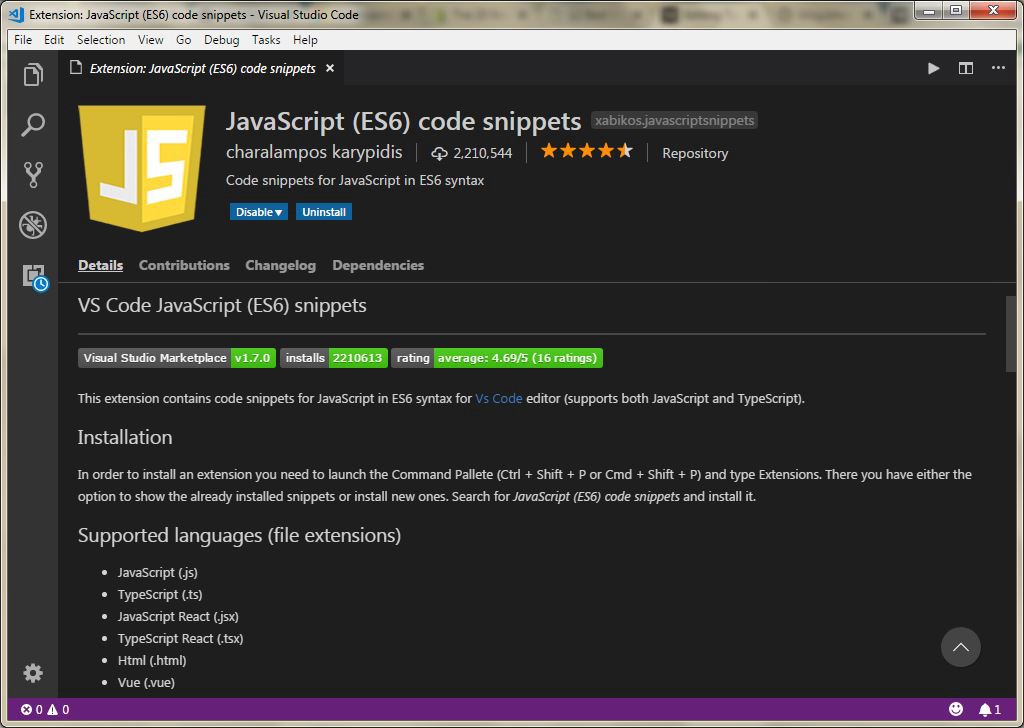1024x728 pixels.
Task: Click the play icon in the editor toolbar
Action: pyautogui.click(x=933, y=68)
